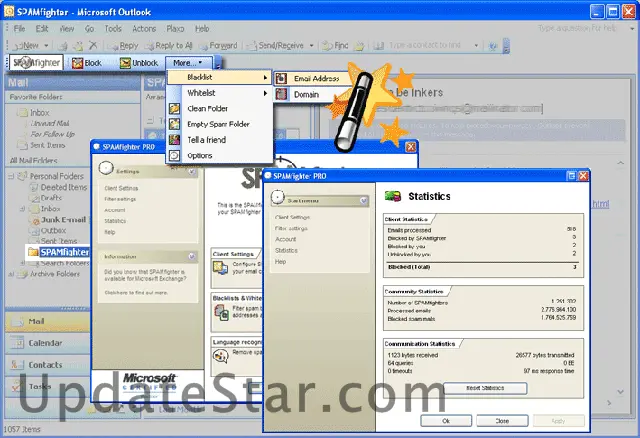Choose Empty Spam Folder menu entry

tap(220, 124)
